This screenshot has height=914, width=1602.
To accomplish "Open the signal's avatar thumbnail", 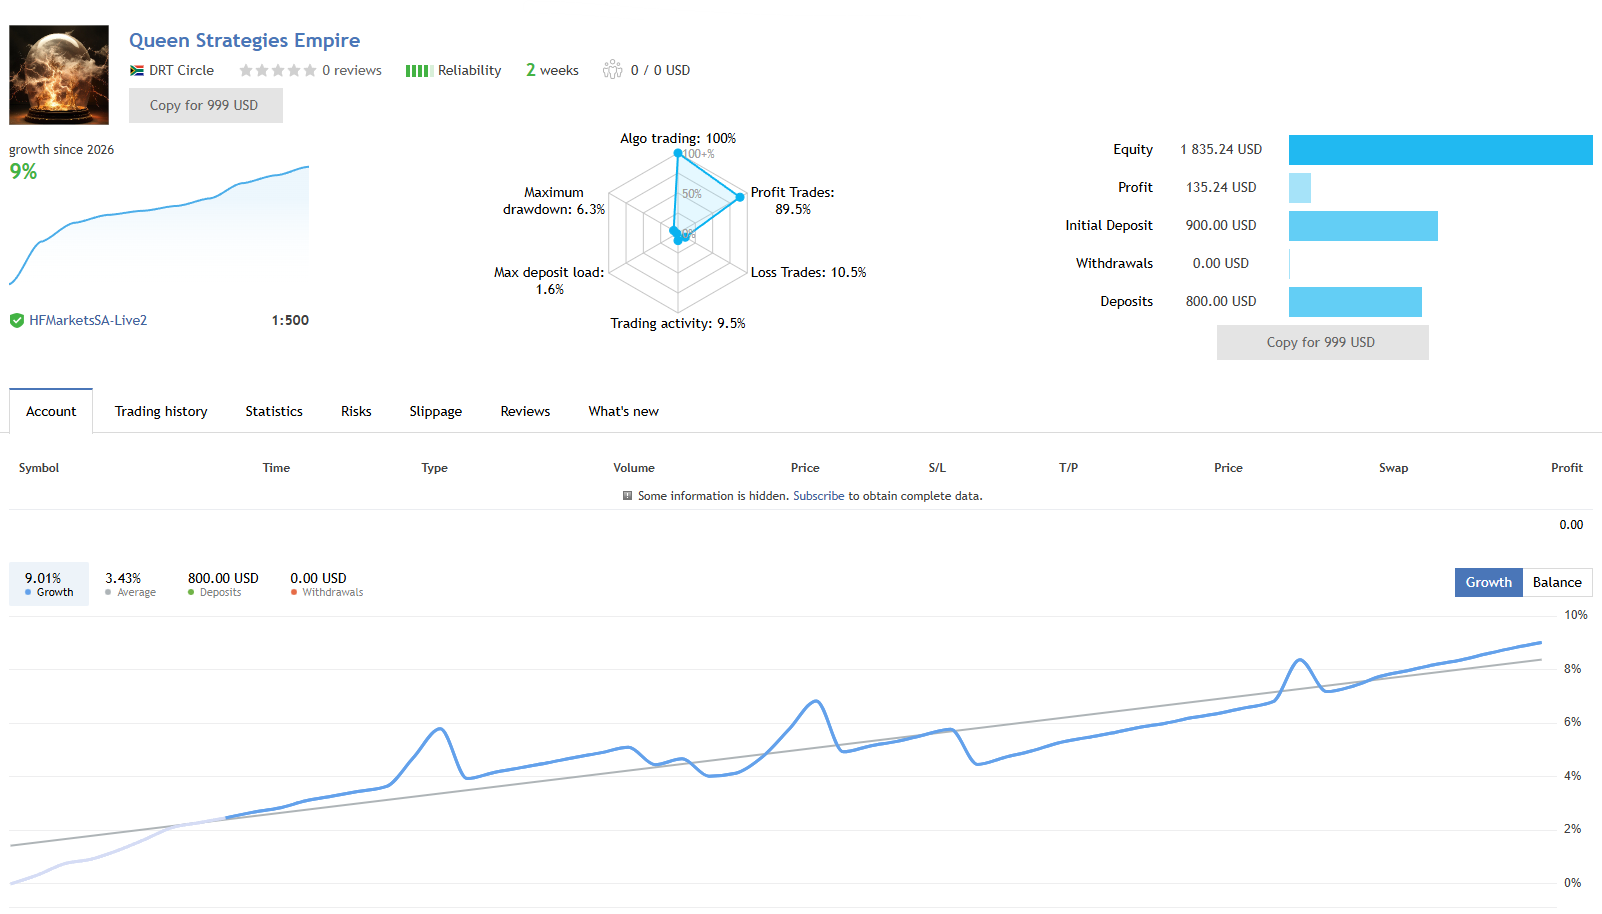I will [x=58, y=74].
